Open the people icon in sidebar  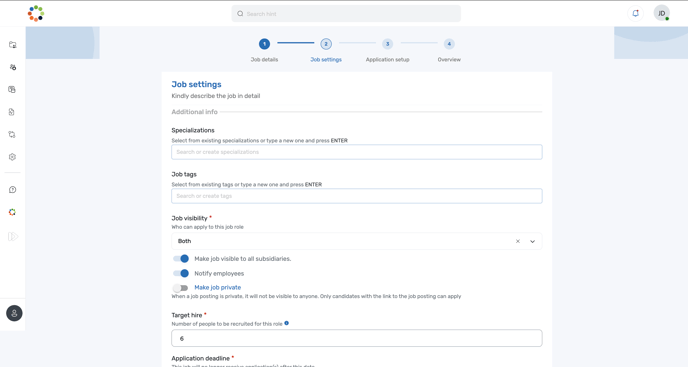click(x=12, y=67)
